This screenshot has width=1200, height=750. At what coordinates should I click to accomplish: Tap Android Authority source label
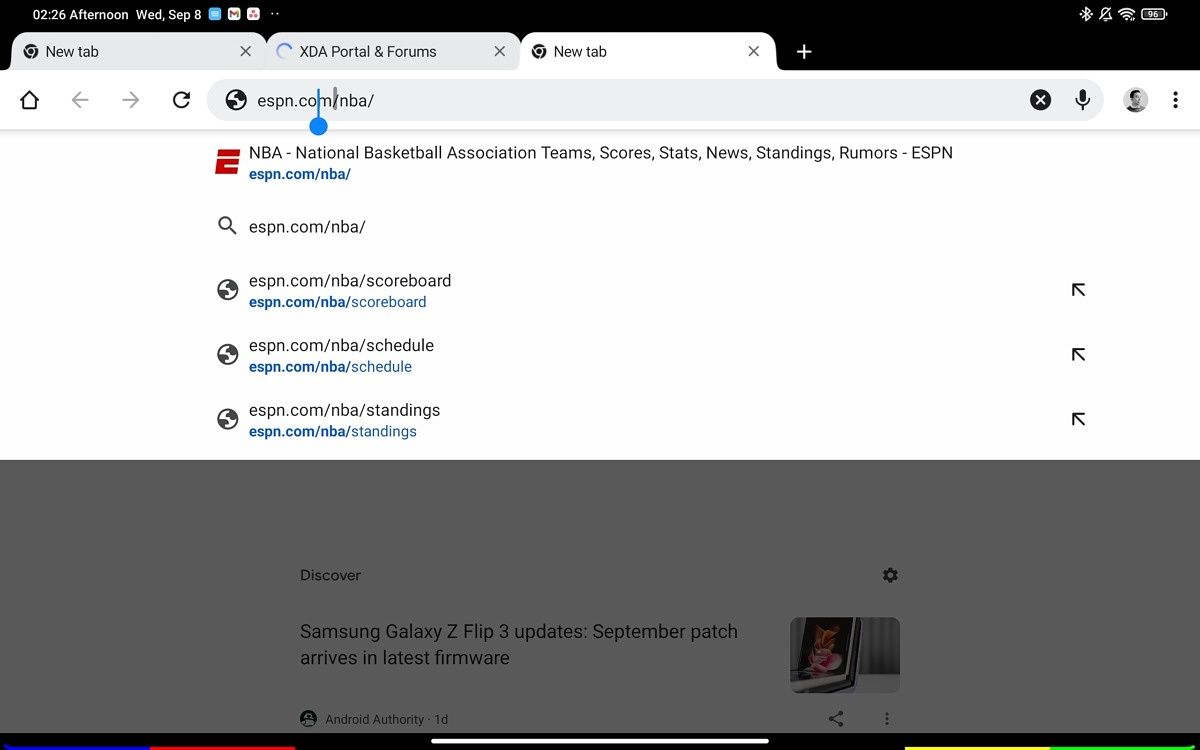(374, 719)
